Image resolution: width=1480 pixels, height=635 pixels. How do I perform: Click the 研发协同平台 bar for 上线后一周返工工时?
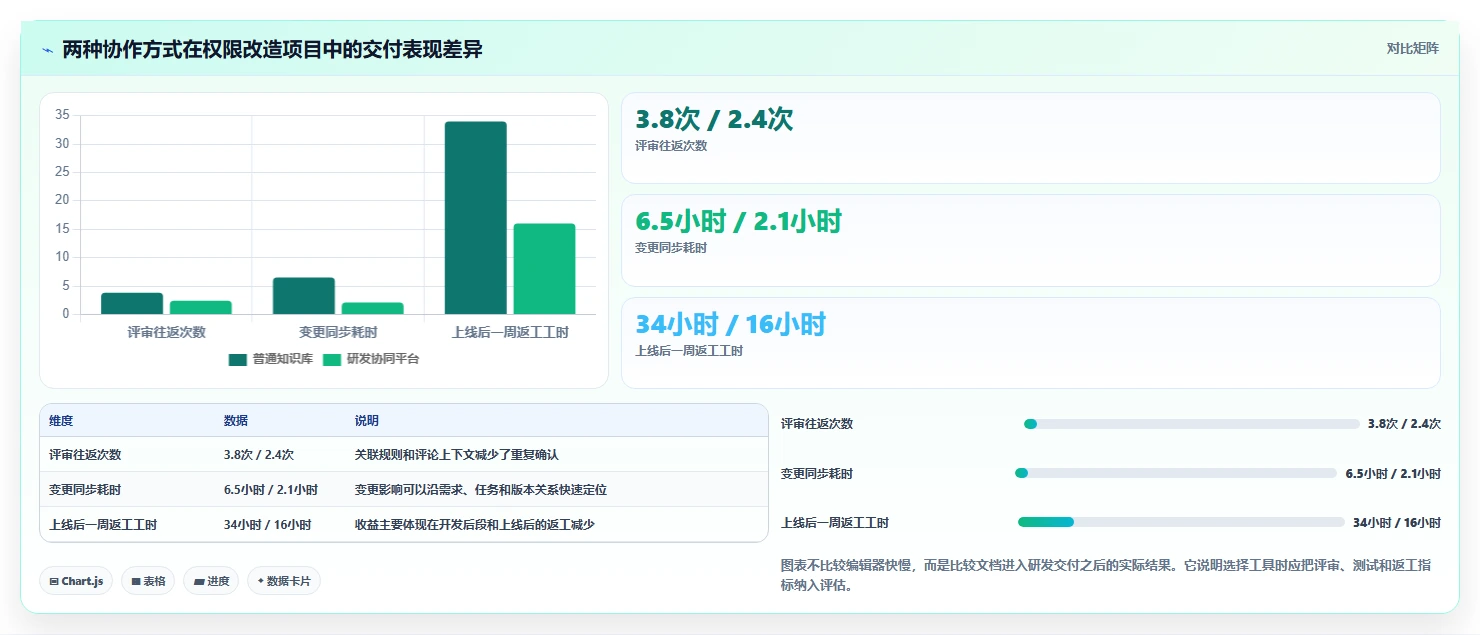[x=545, y=269]
